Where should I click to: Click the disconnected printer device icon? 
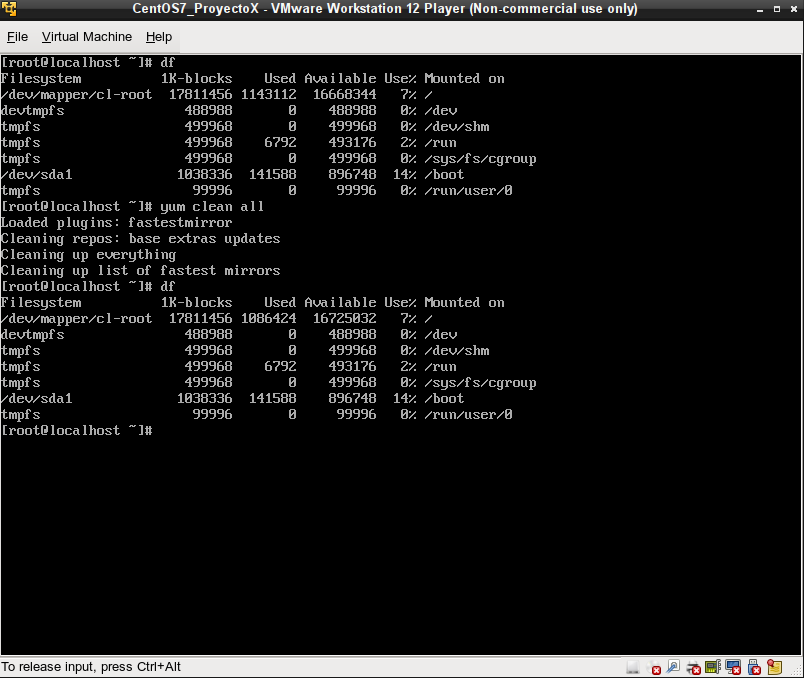[693, 667]
